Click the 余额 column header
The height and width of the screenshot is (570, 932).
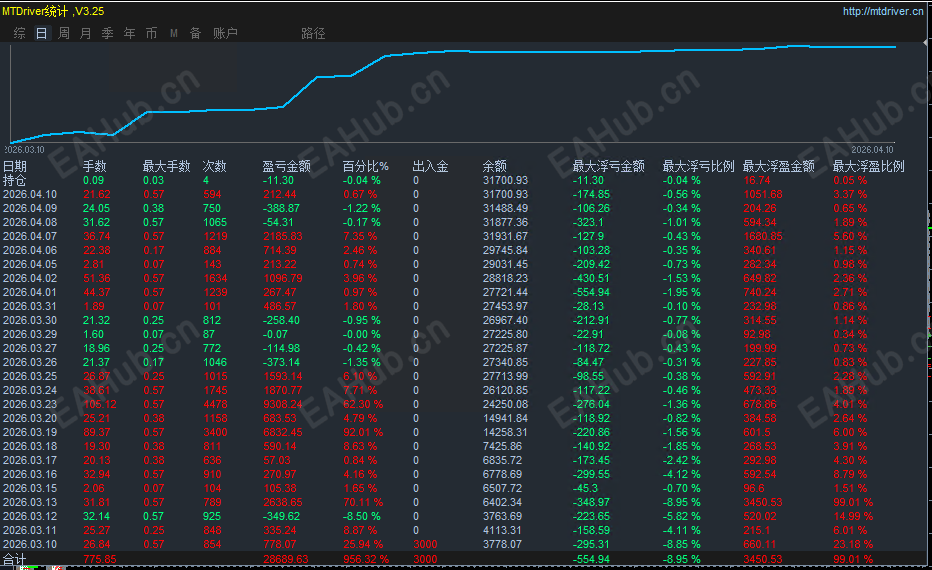pyautogui.click(x=495, y=166)
